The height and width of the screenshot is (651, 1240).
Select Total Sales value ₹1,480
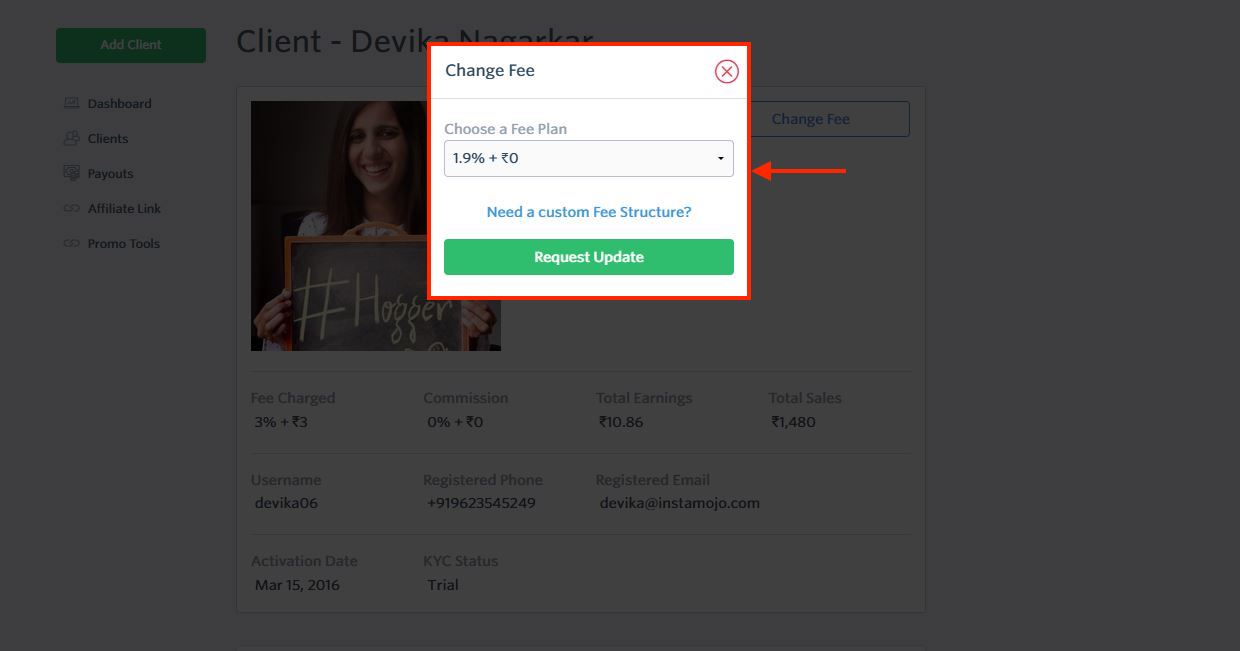[x=793, y=422]
